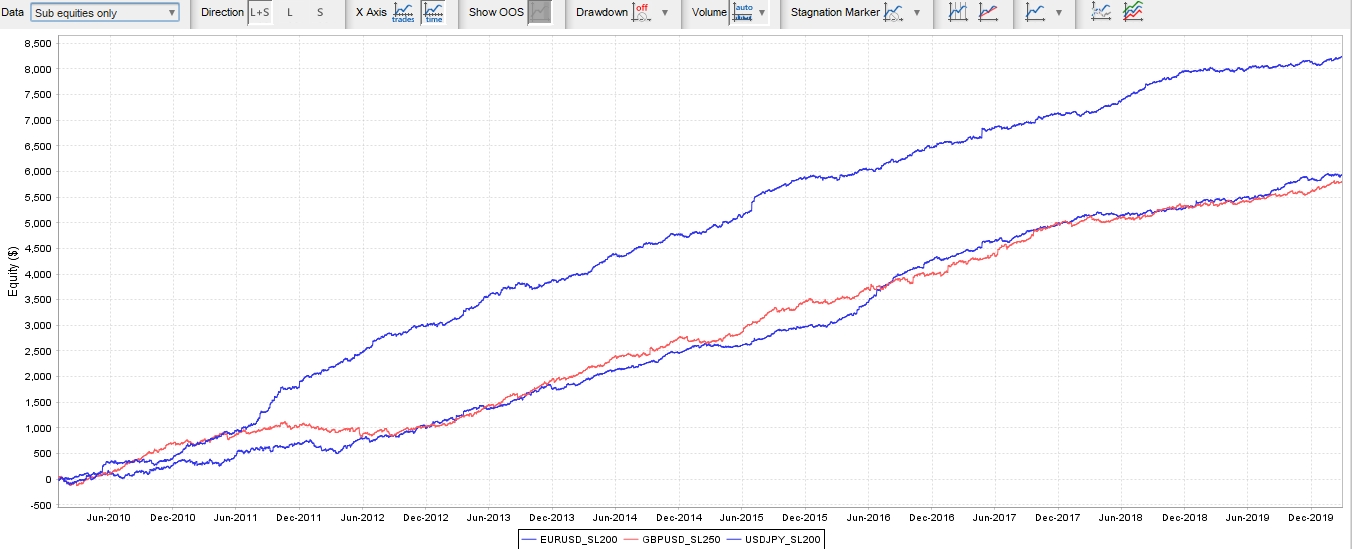Expand the Volume options arrow
1352x549 pixels.
(763, 13)
